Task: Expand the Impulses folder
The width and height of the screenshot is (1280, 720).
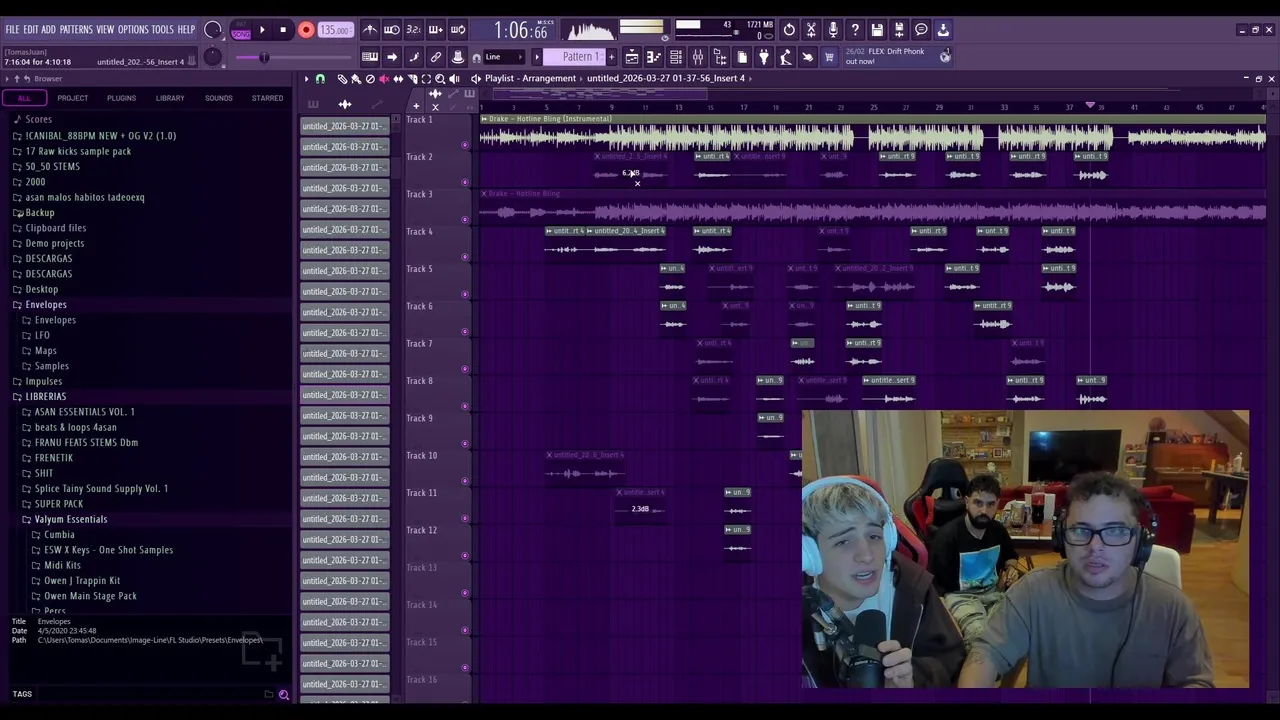Action: (x=43, y=381)
